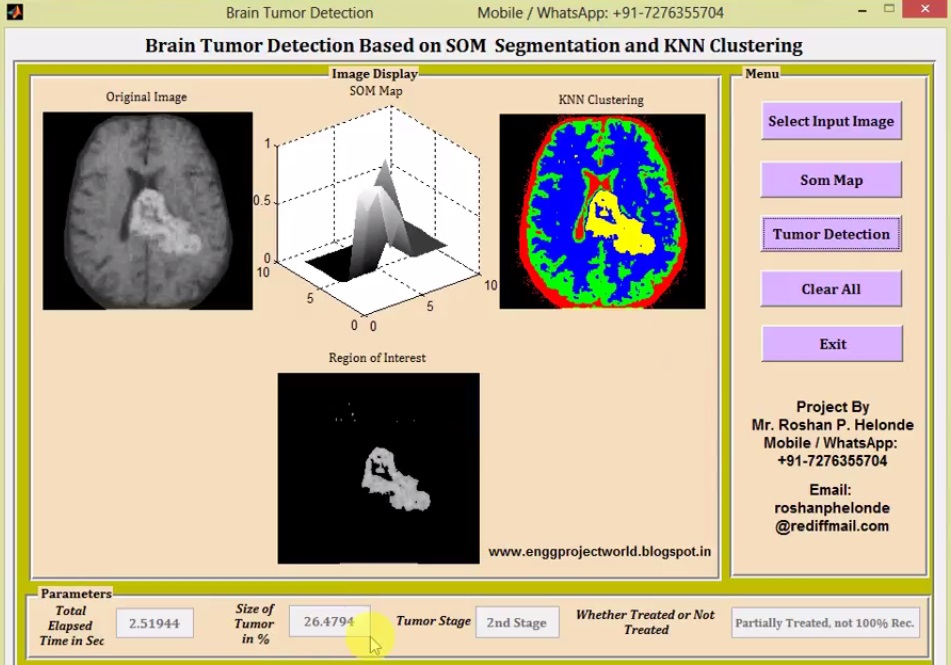Click the Brain Tumor Detection title bar text

(x=299, y=12)
